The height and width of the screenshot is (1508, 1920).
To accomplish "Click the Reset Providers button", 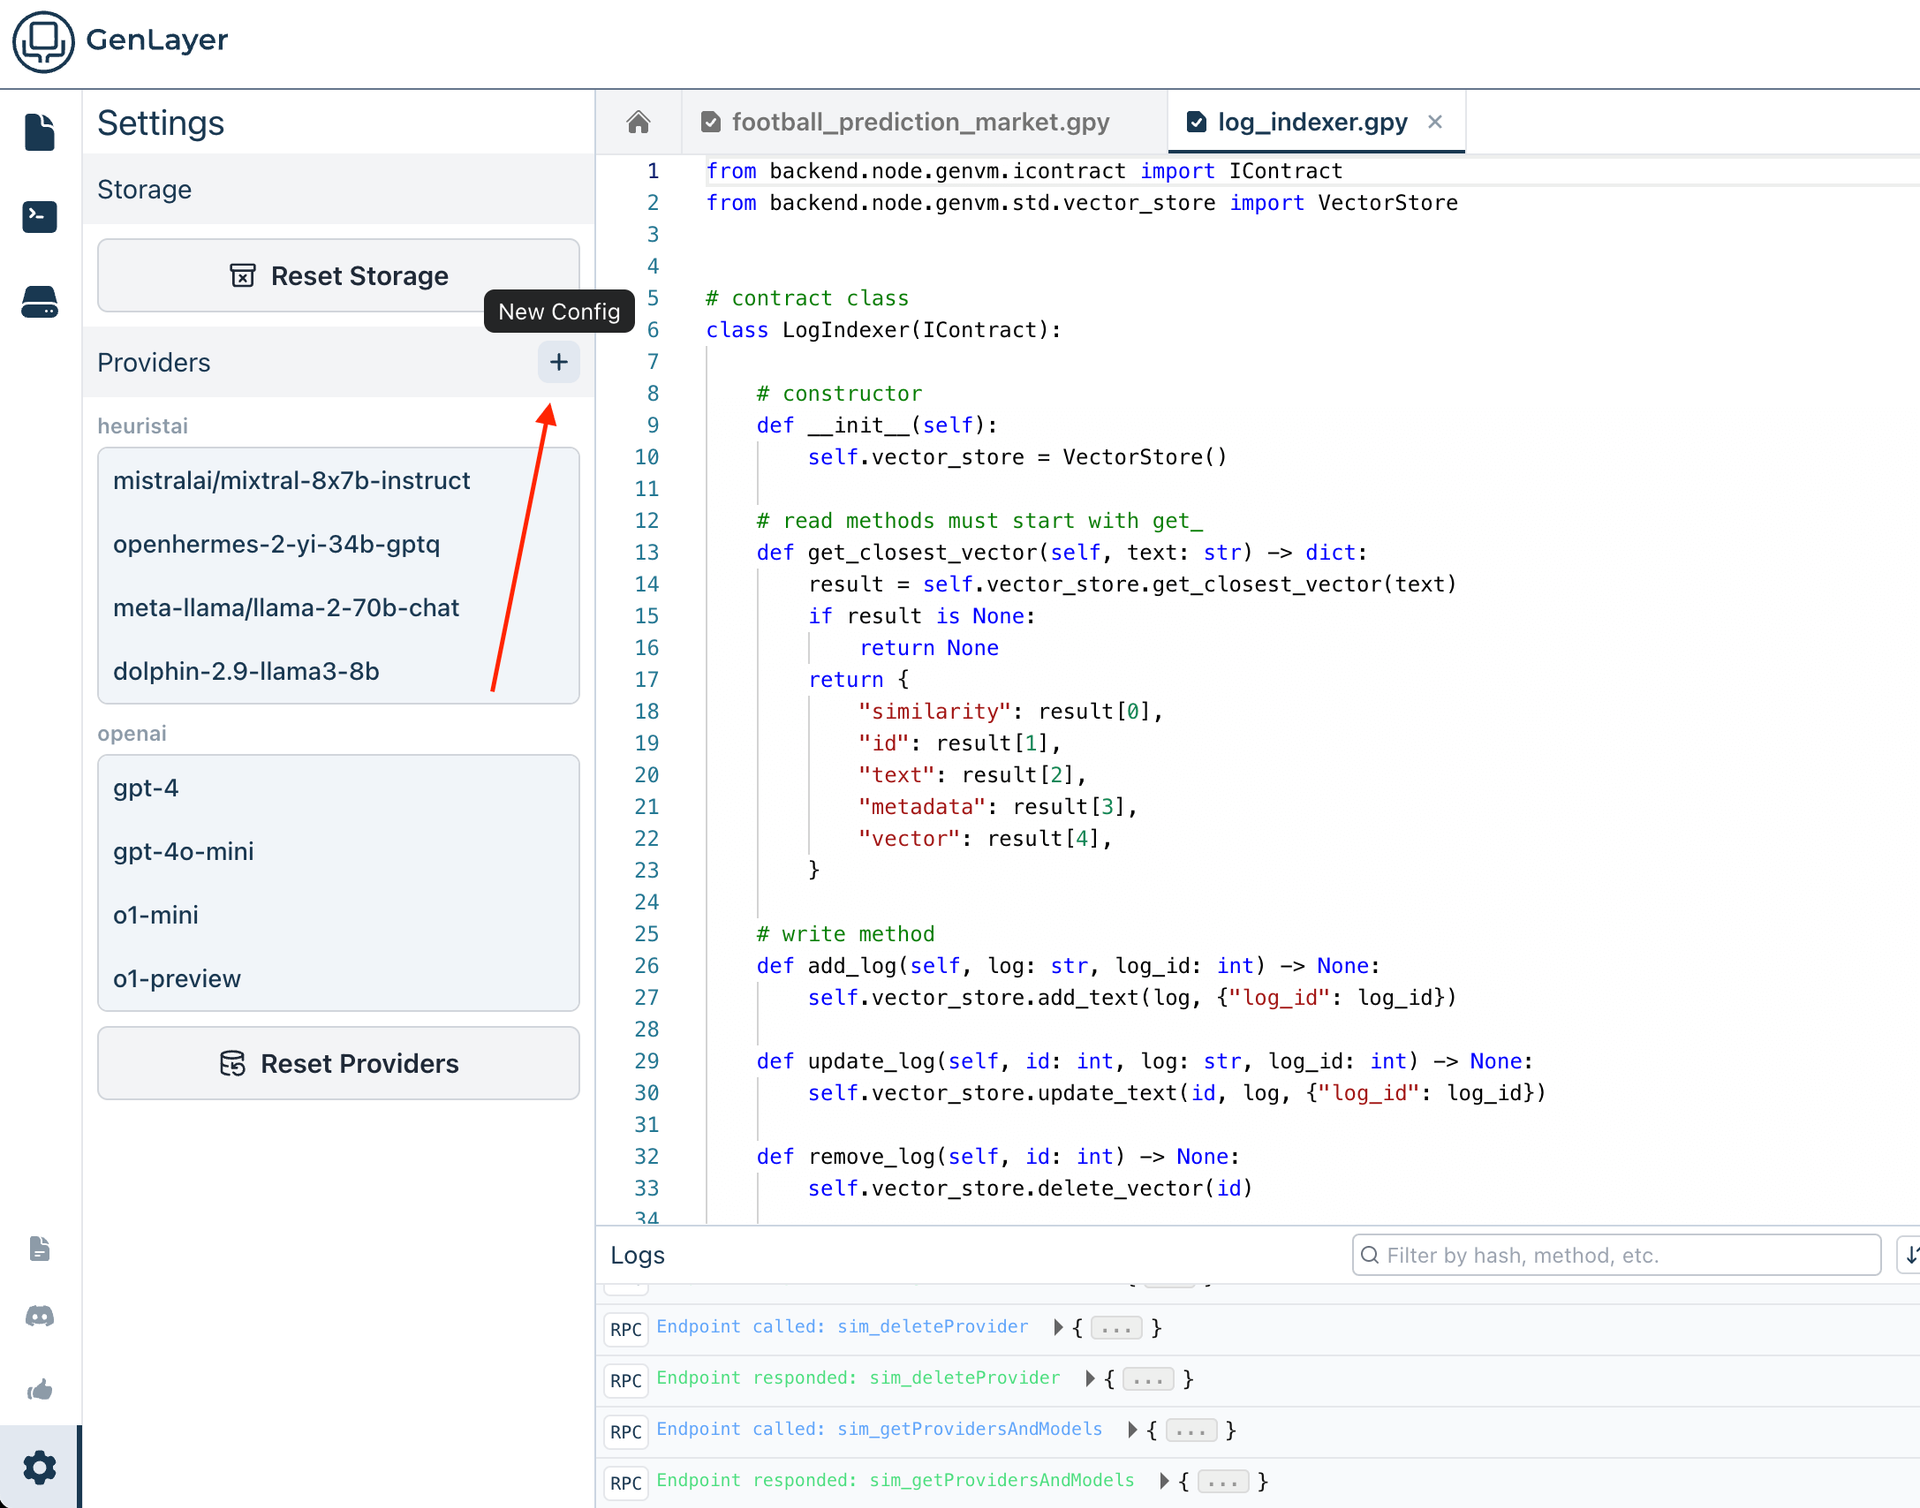I will coord(338,1064).
